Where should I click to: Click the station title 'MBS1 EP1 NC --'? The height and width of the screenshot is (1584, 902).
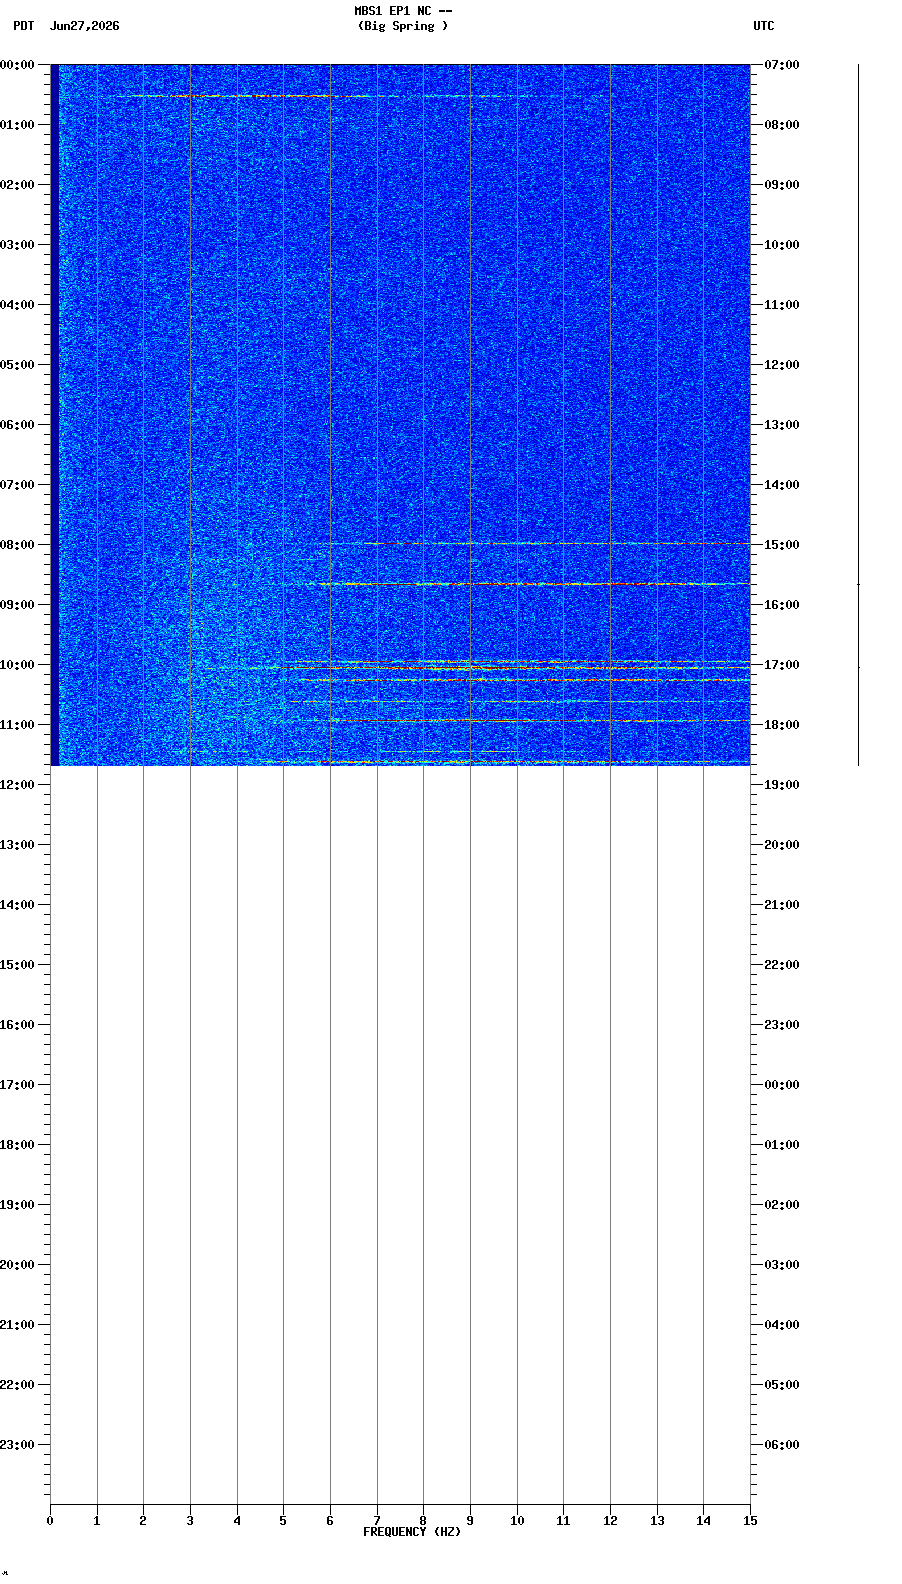tap(403, 11)
